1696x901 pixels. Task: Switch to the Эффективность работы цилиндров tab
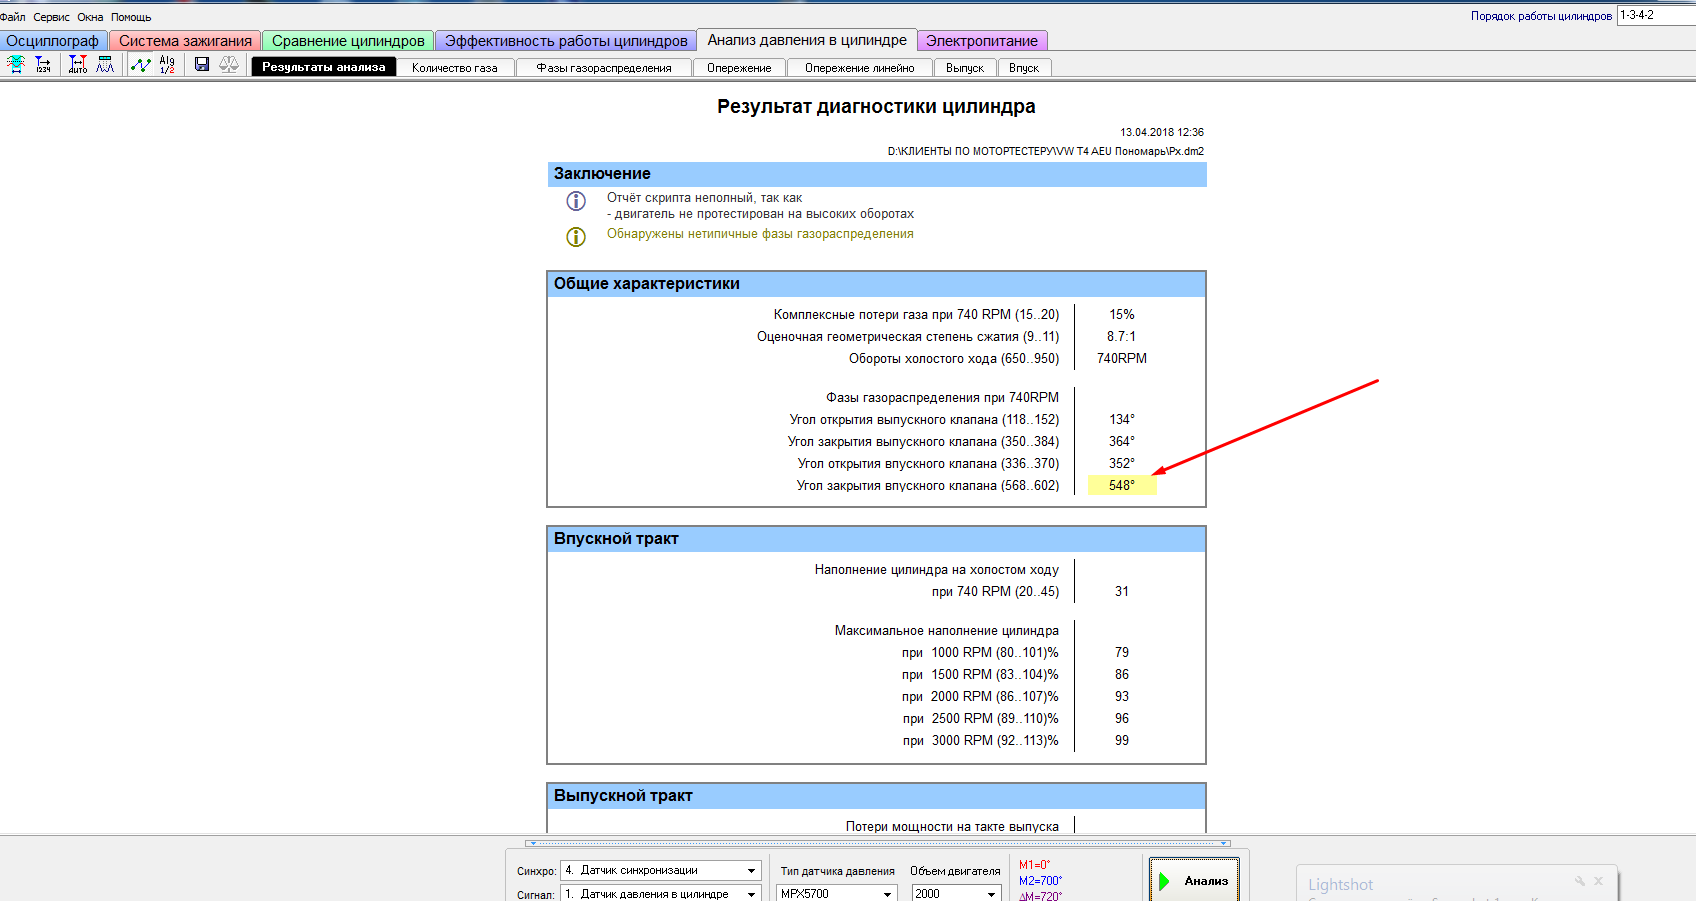[566, 41]
